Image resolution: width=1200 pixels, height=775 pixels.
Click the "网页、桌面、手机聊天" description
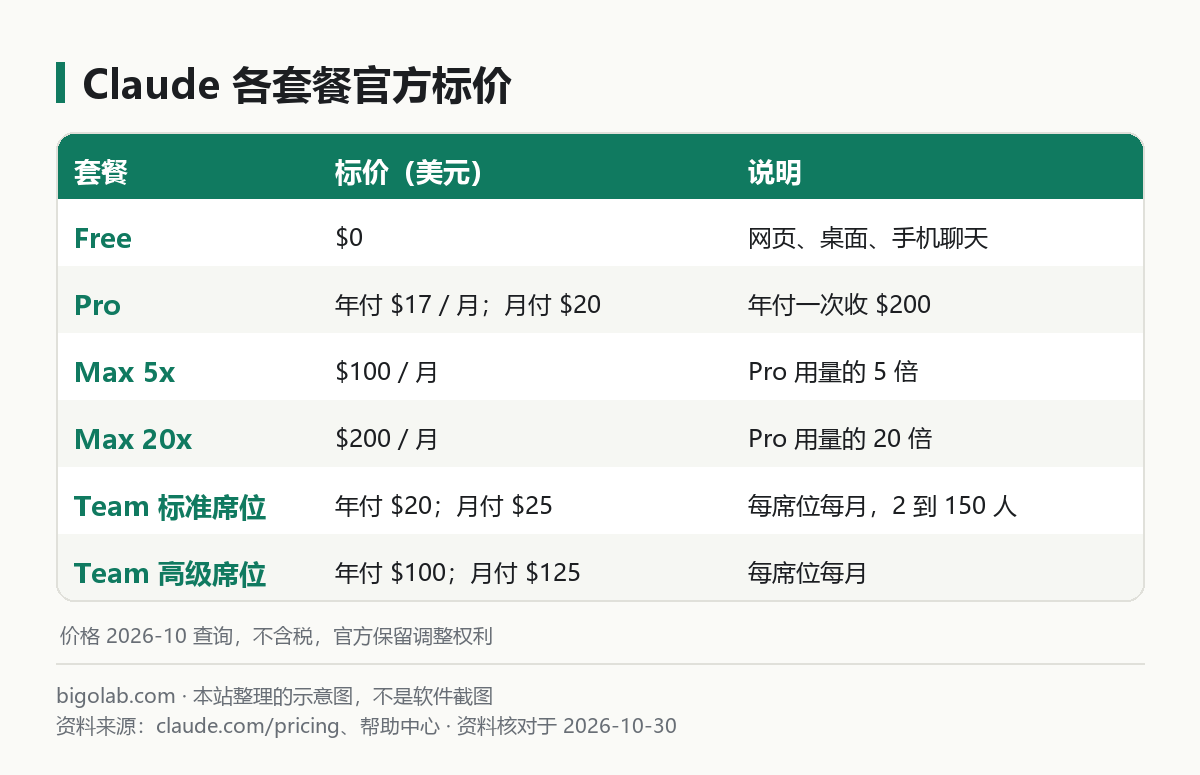click(868, 239)
